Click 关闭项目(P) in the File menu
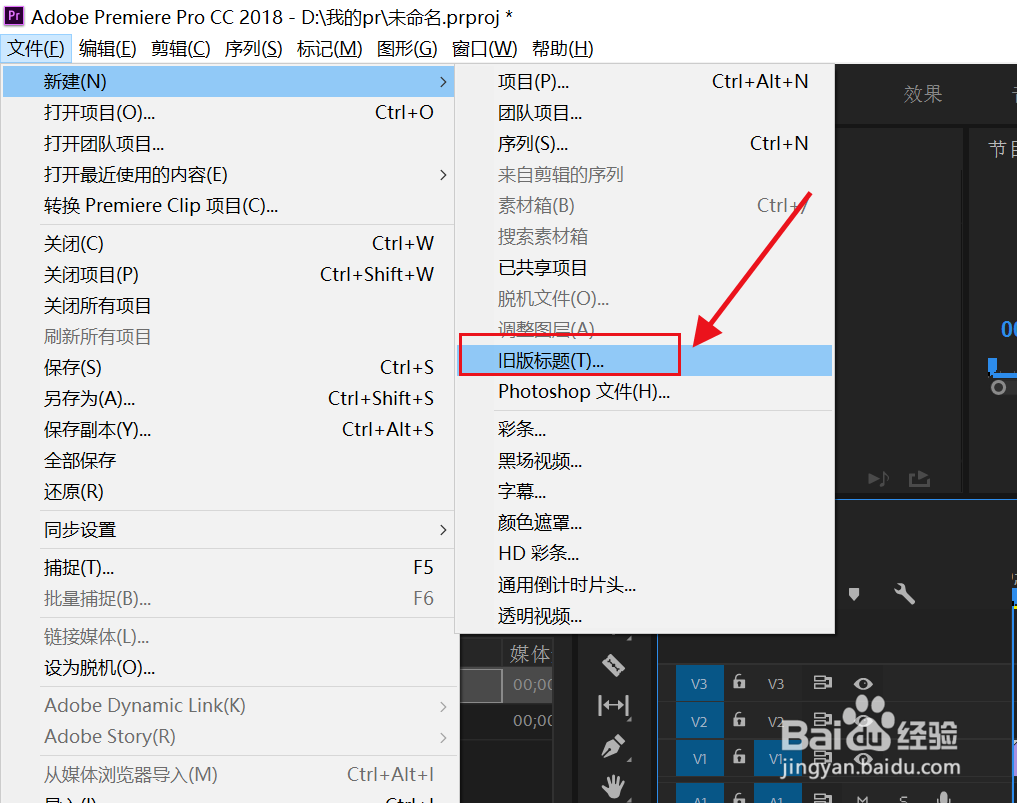 pyautogui.click(x=228, y=275)
